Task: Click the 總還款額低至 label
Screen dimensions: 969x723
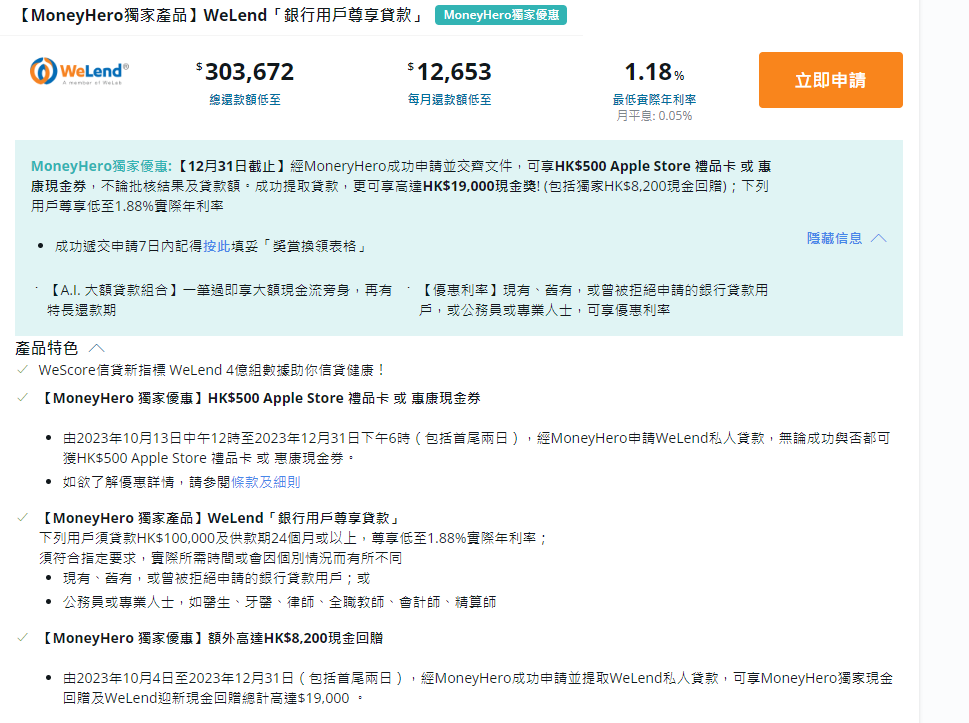Action: click(x=245, y=99)
